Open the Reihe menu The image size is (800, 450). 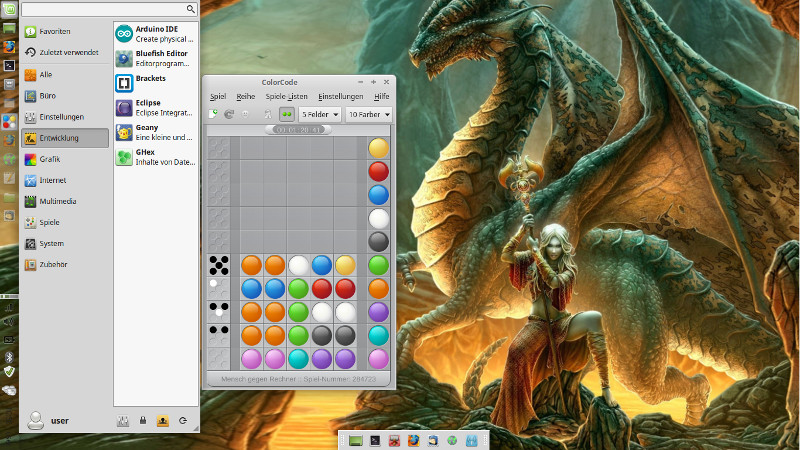[245, 96]
